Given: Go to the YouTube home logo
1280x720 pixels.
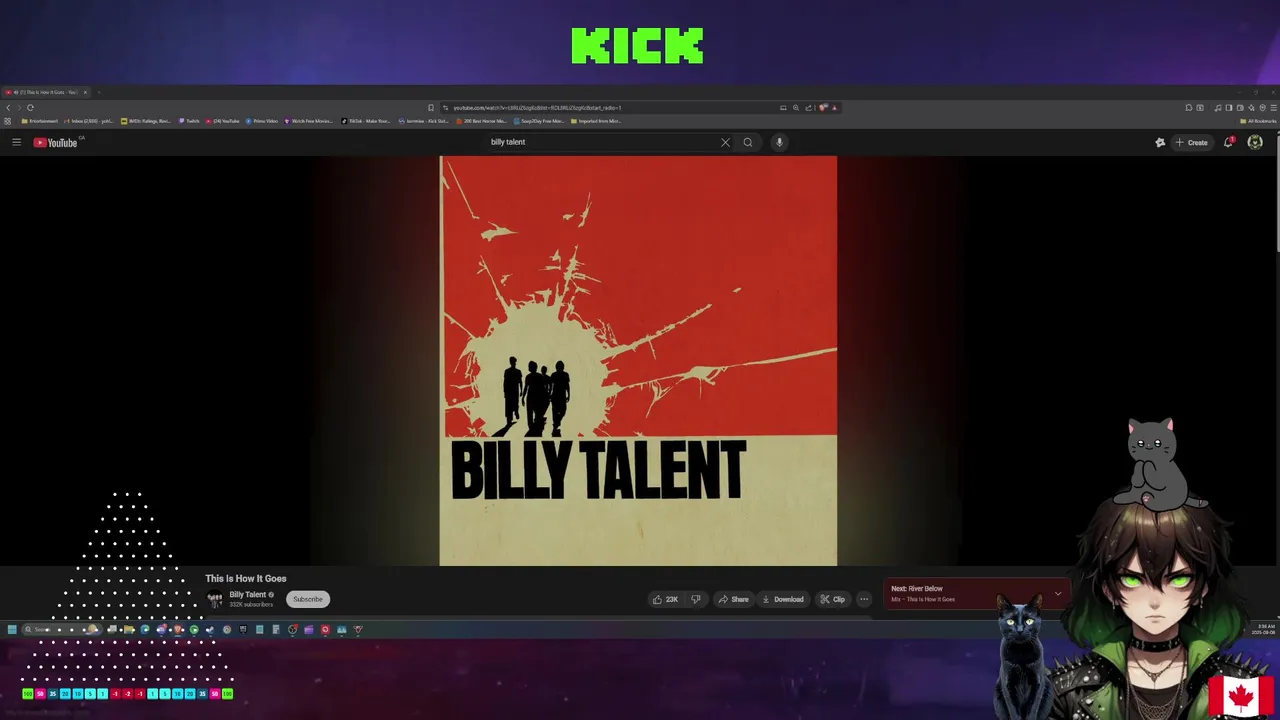Looking at the screenshot, I should tap(58, 142).
